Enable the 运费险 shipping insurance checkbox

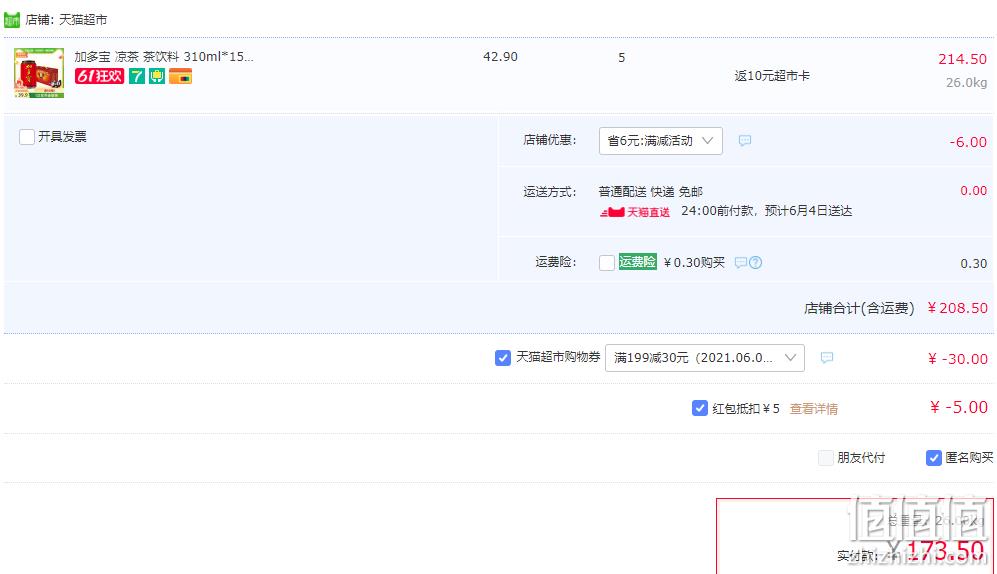(x=607, y=263)
